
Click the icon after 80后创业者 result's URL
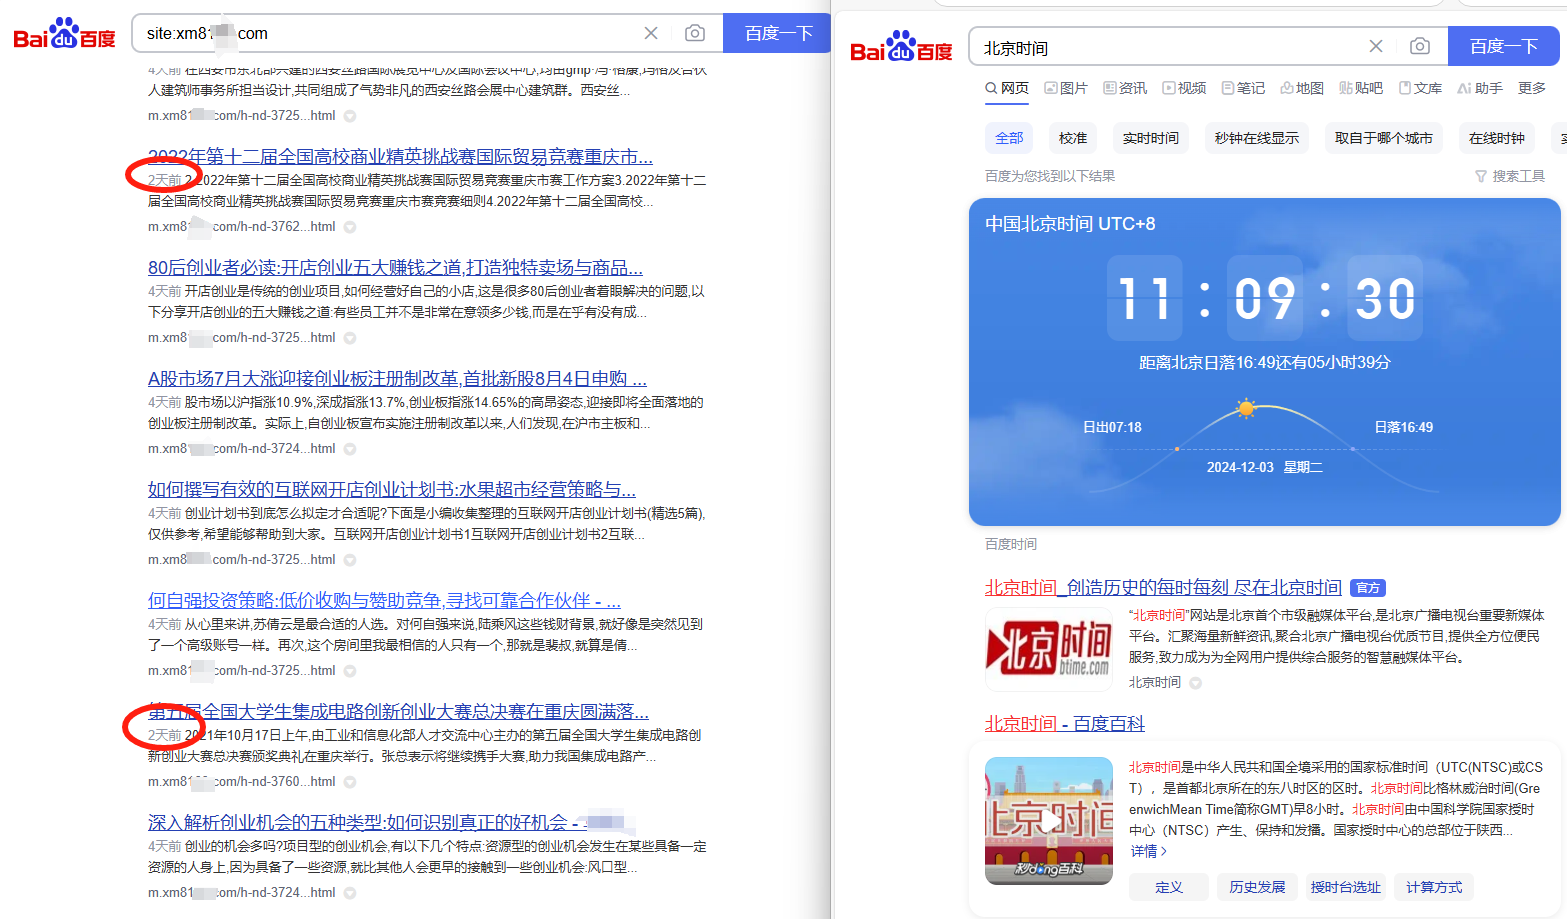click(x=350, y=338)
